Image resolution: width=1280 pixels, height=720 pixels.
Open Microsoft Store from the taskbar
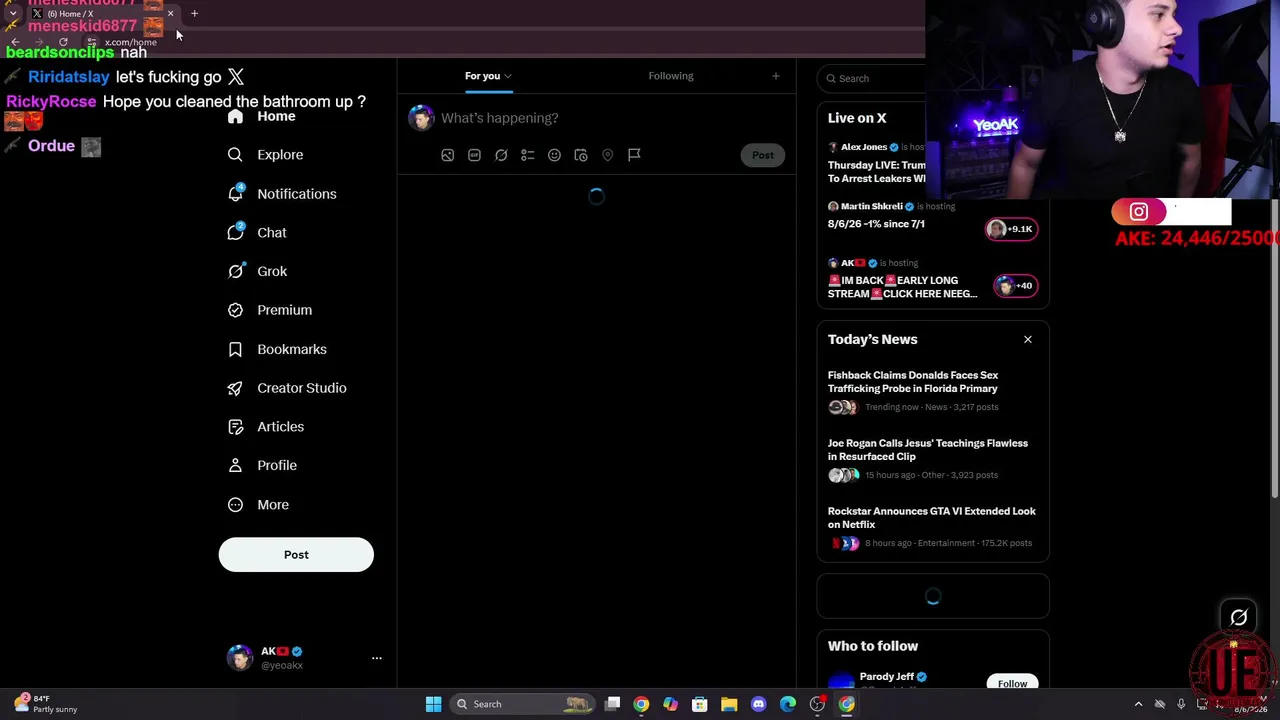coord(700,704)
